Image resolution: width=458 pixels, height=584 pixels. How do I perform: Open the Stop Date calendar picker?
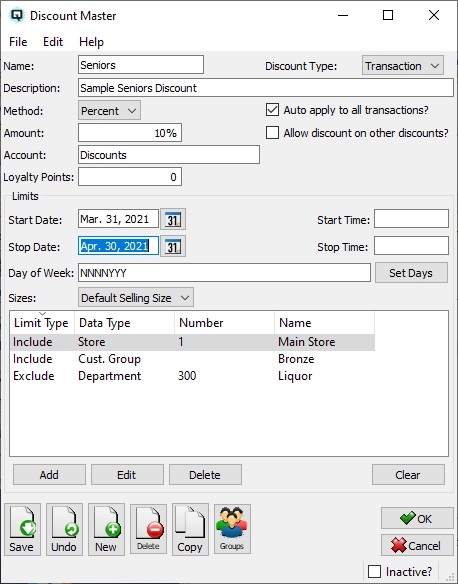click(x=173, y=246)
